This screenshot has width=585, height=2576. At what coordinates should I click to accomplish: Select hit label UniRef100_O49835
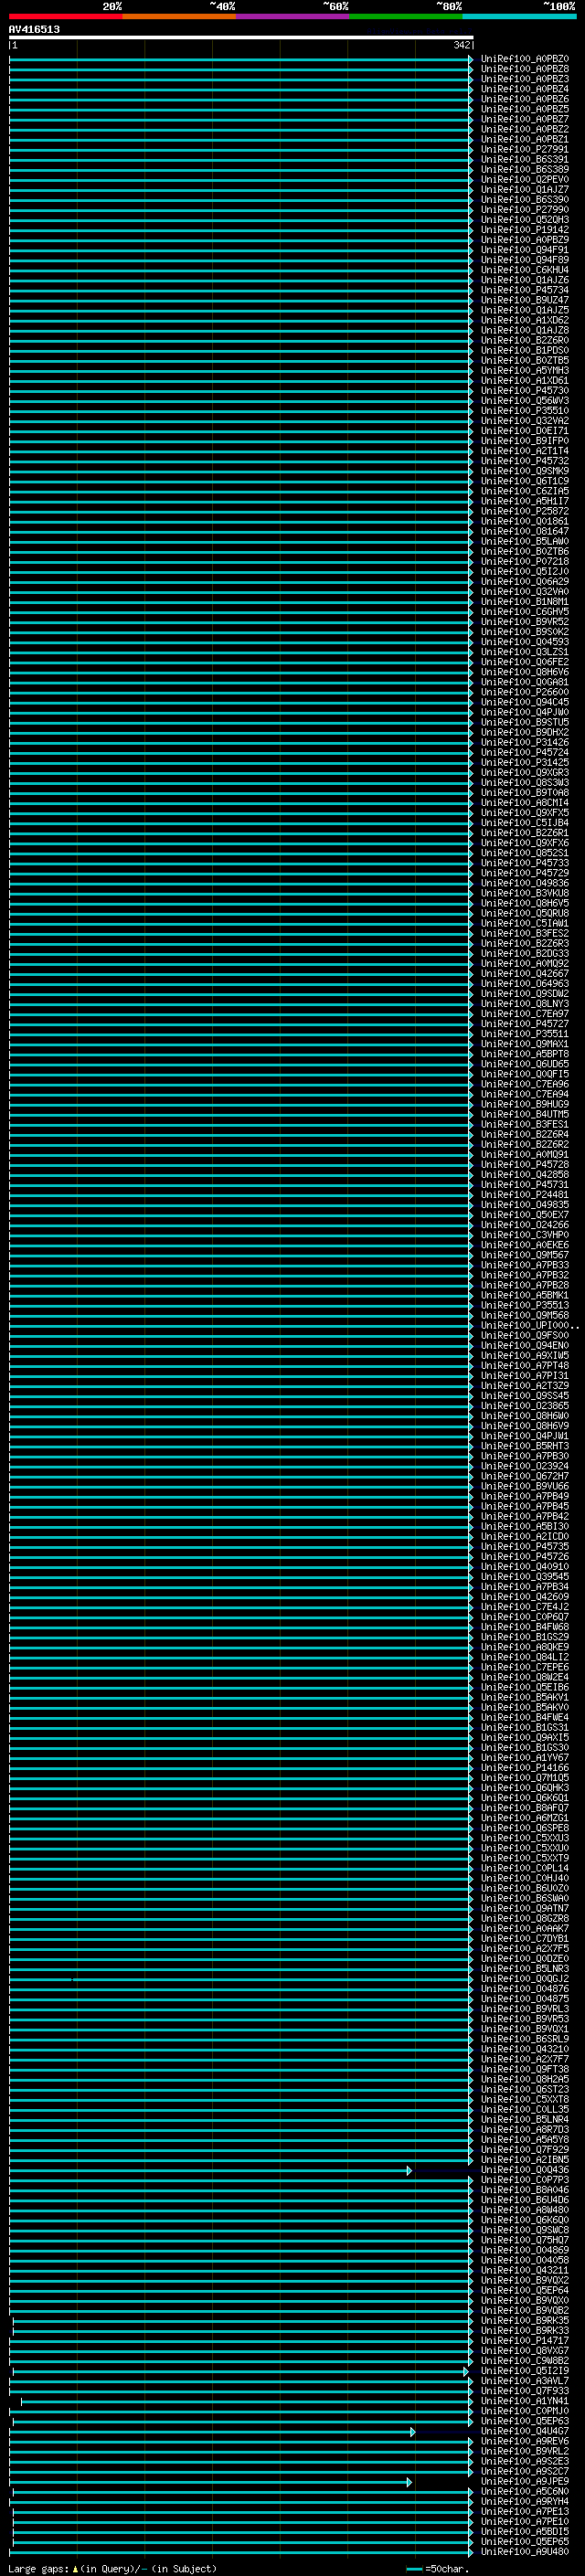(525, 1205)
